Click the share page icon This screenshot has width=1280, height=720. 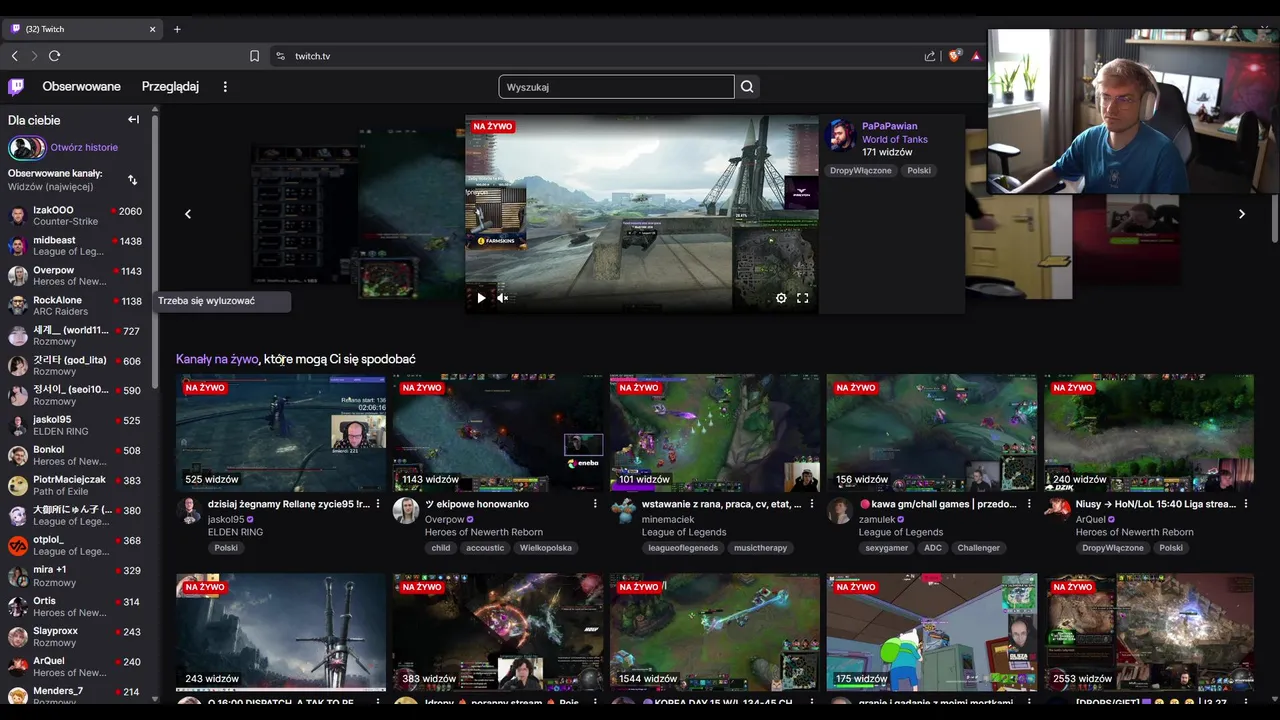click(x=930, y=56)
